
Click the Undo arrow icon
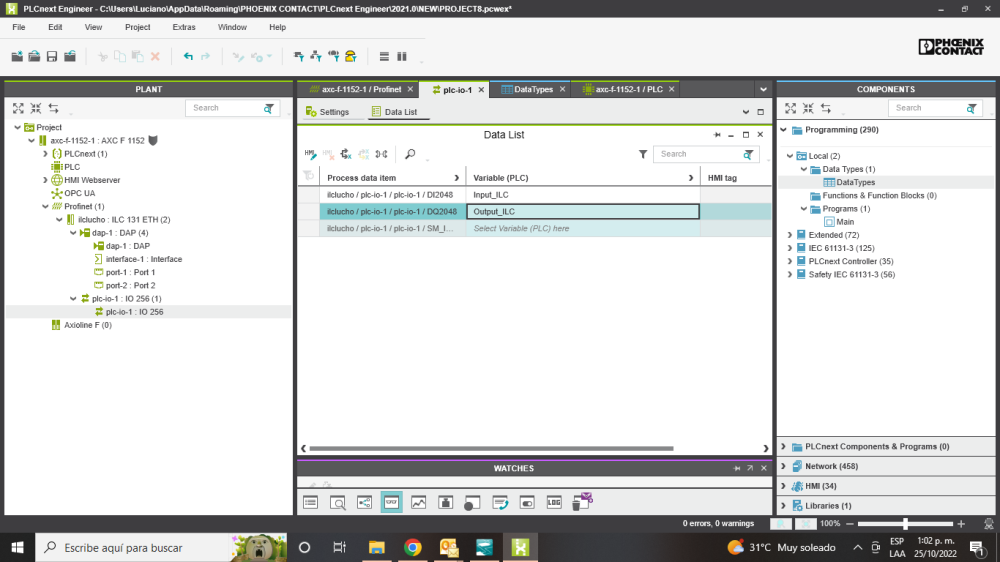pos(188,56)
